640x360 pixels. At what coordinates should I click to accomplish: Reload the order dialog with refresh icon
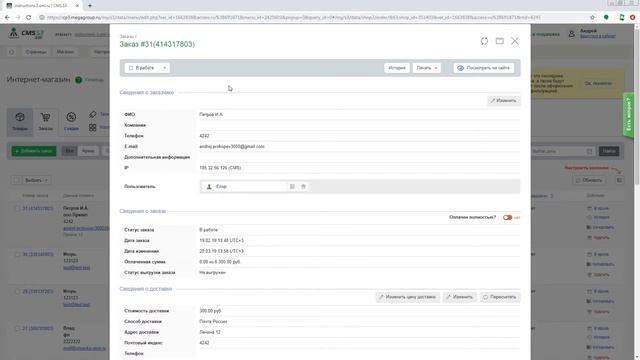click(x=484, y=41)
